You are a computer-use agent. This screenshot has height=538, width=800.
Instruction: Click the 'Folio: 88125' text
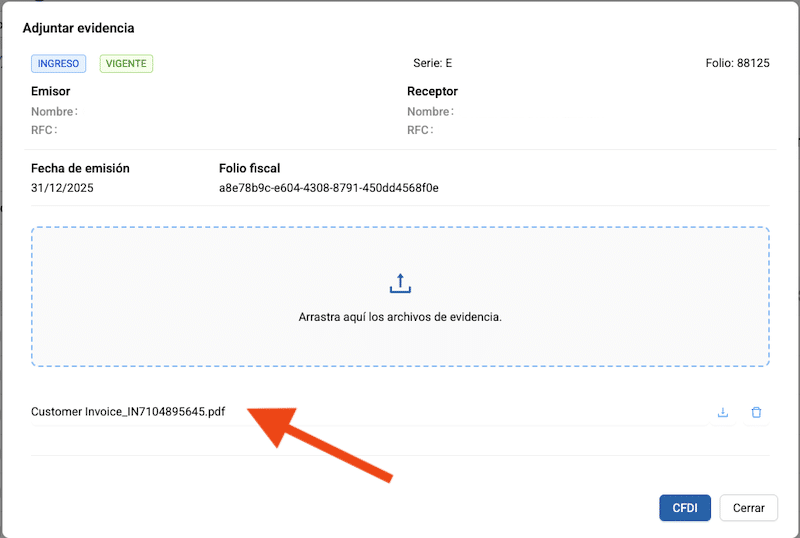click(737, 63)
